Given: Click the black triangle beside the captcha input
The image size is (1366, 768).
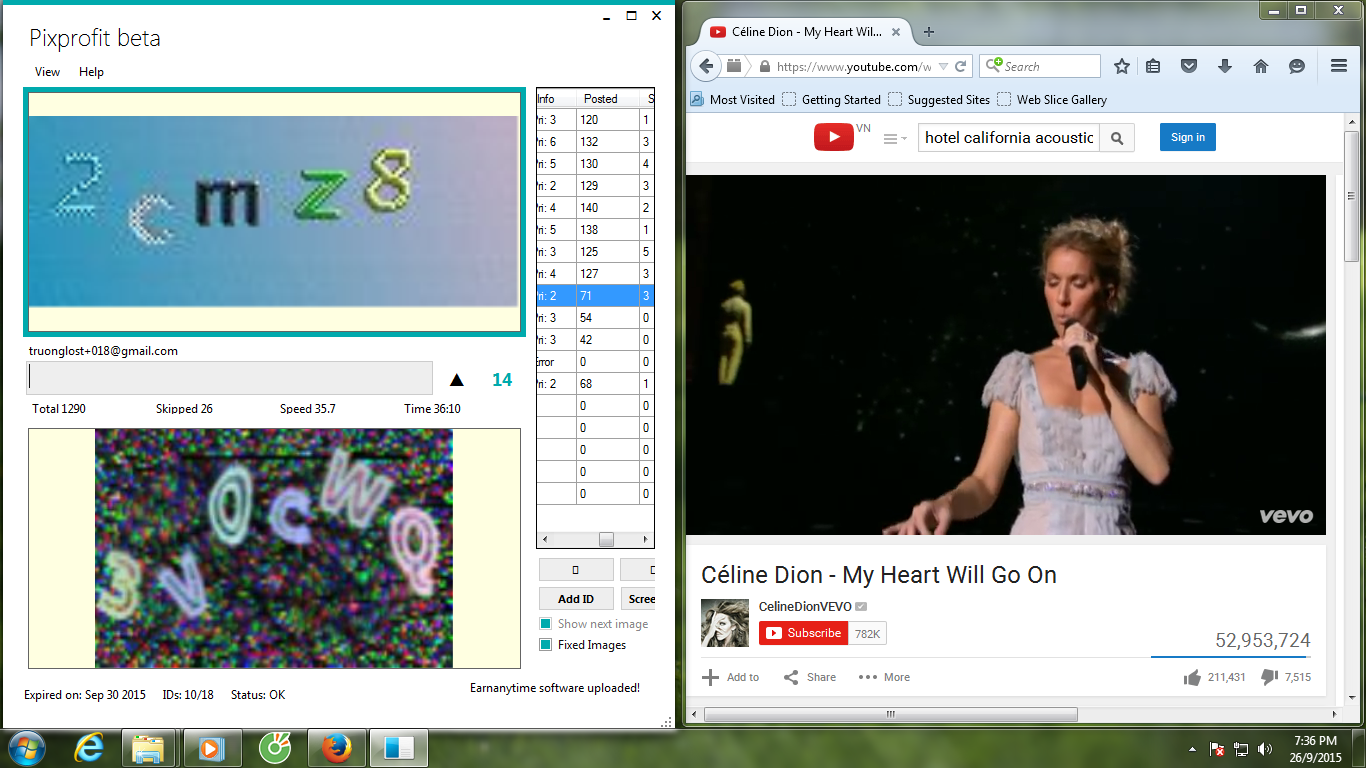Looking at the screenshot, I should 457,380.
